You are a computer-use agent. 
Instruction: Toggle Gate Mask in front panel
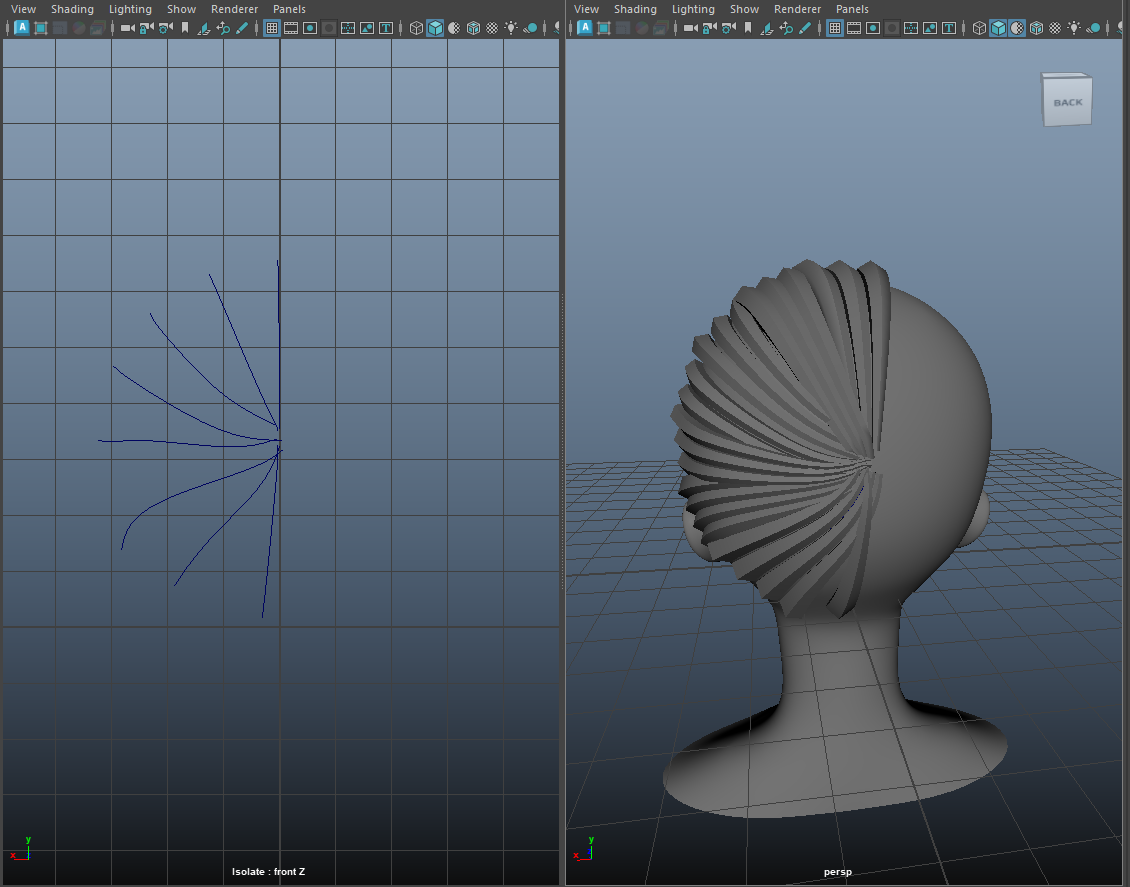[x=329, y=28]
